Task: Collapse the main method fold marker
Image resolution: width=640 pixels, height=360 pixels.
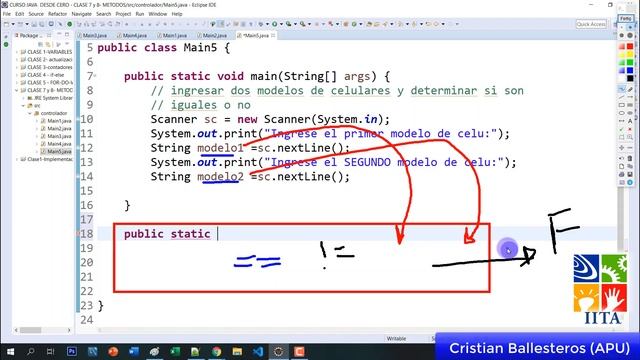Action: (95, 76)
